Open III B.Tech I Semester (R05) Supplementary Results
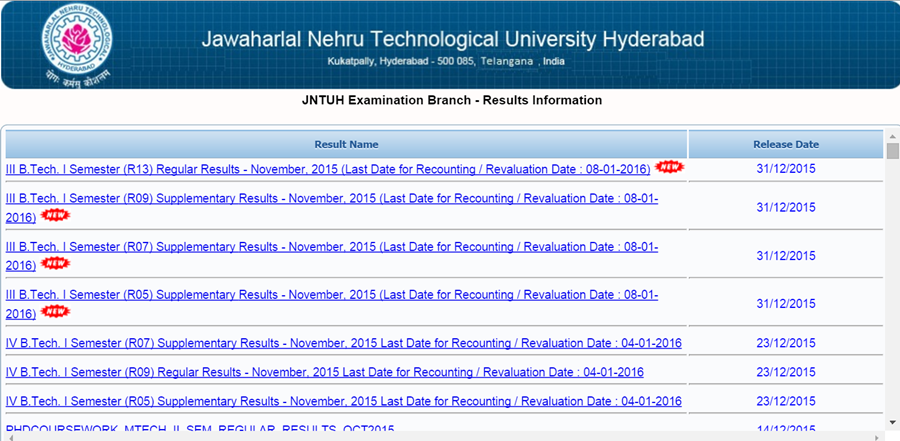Screen dimensions: 900x441 [332, 304]
